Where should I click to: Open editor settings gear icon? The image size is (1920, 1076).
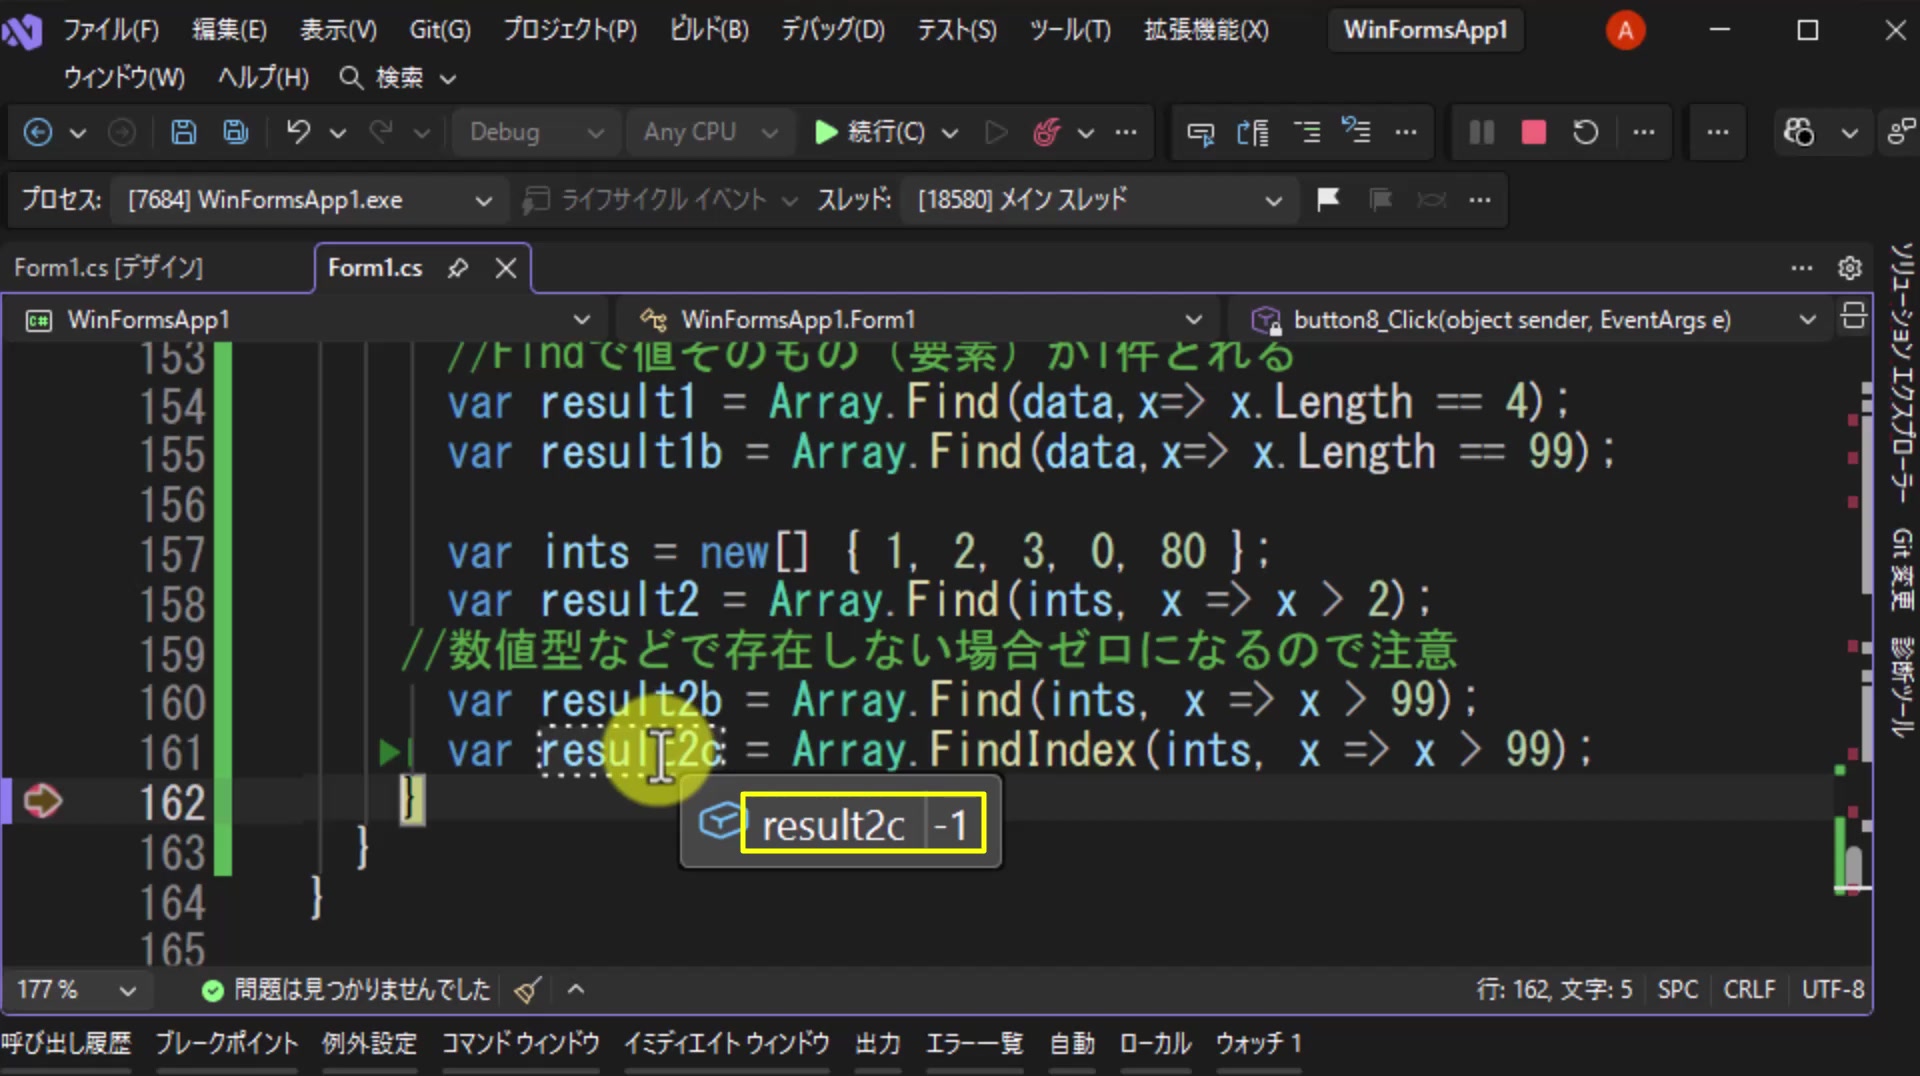point(1850,268)
